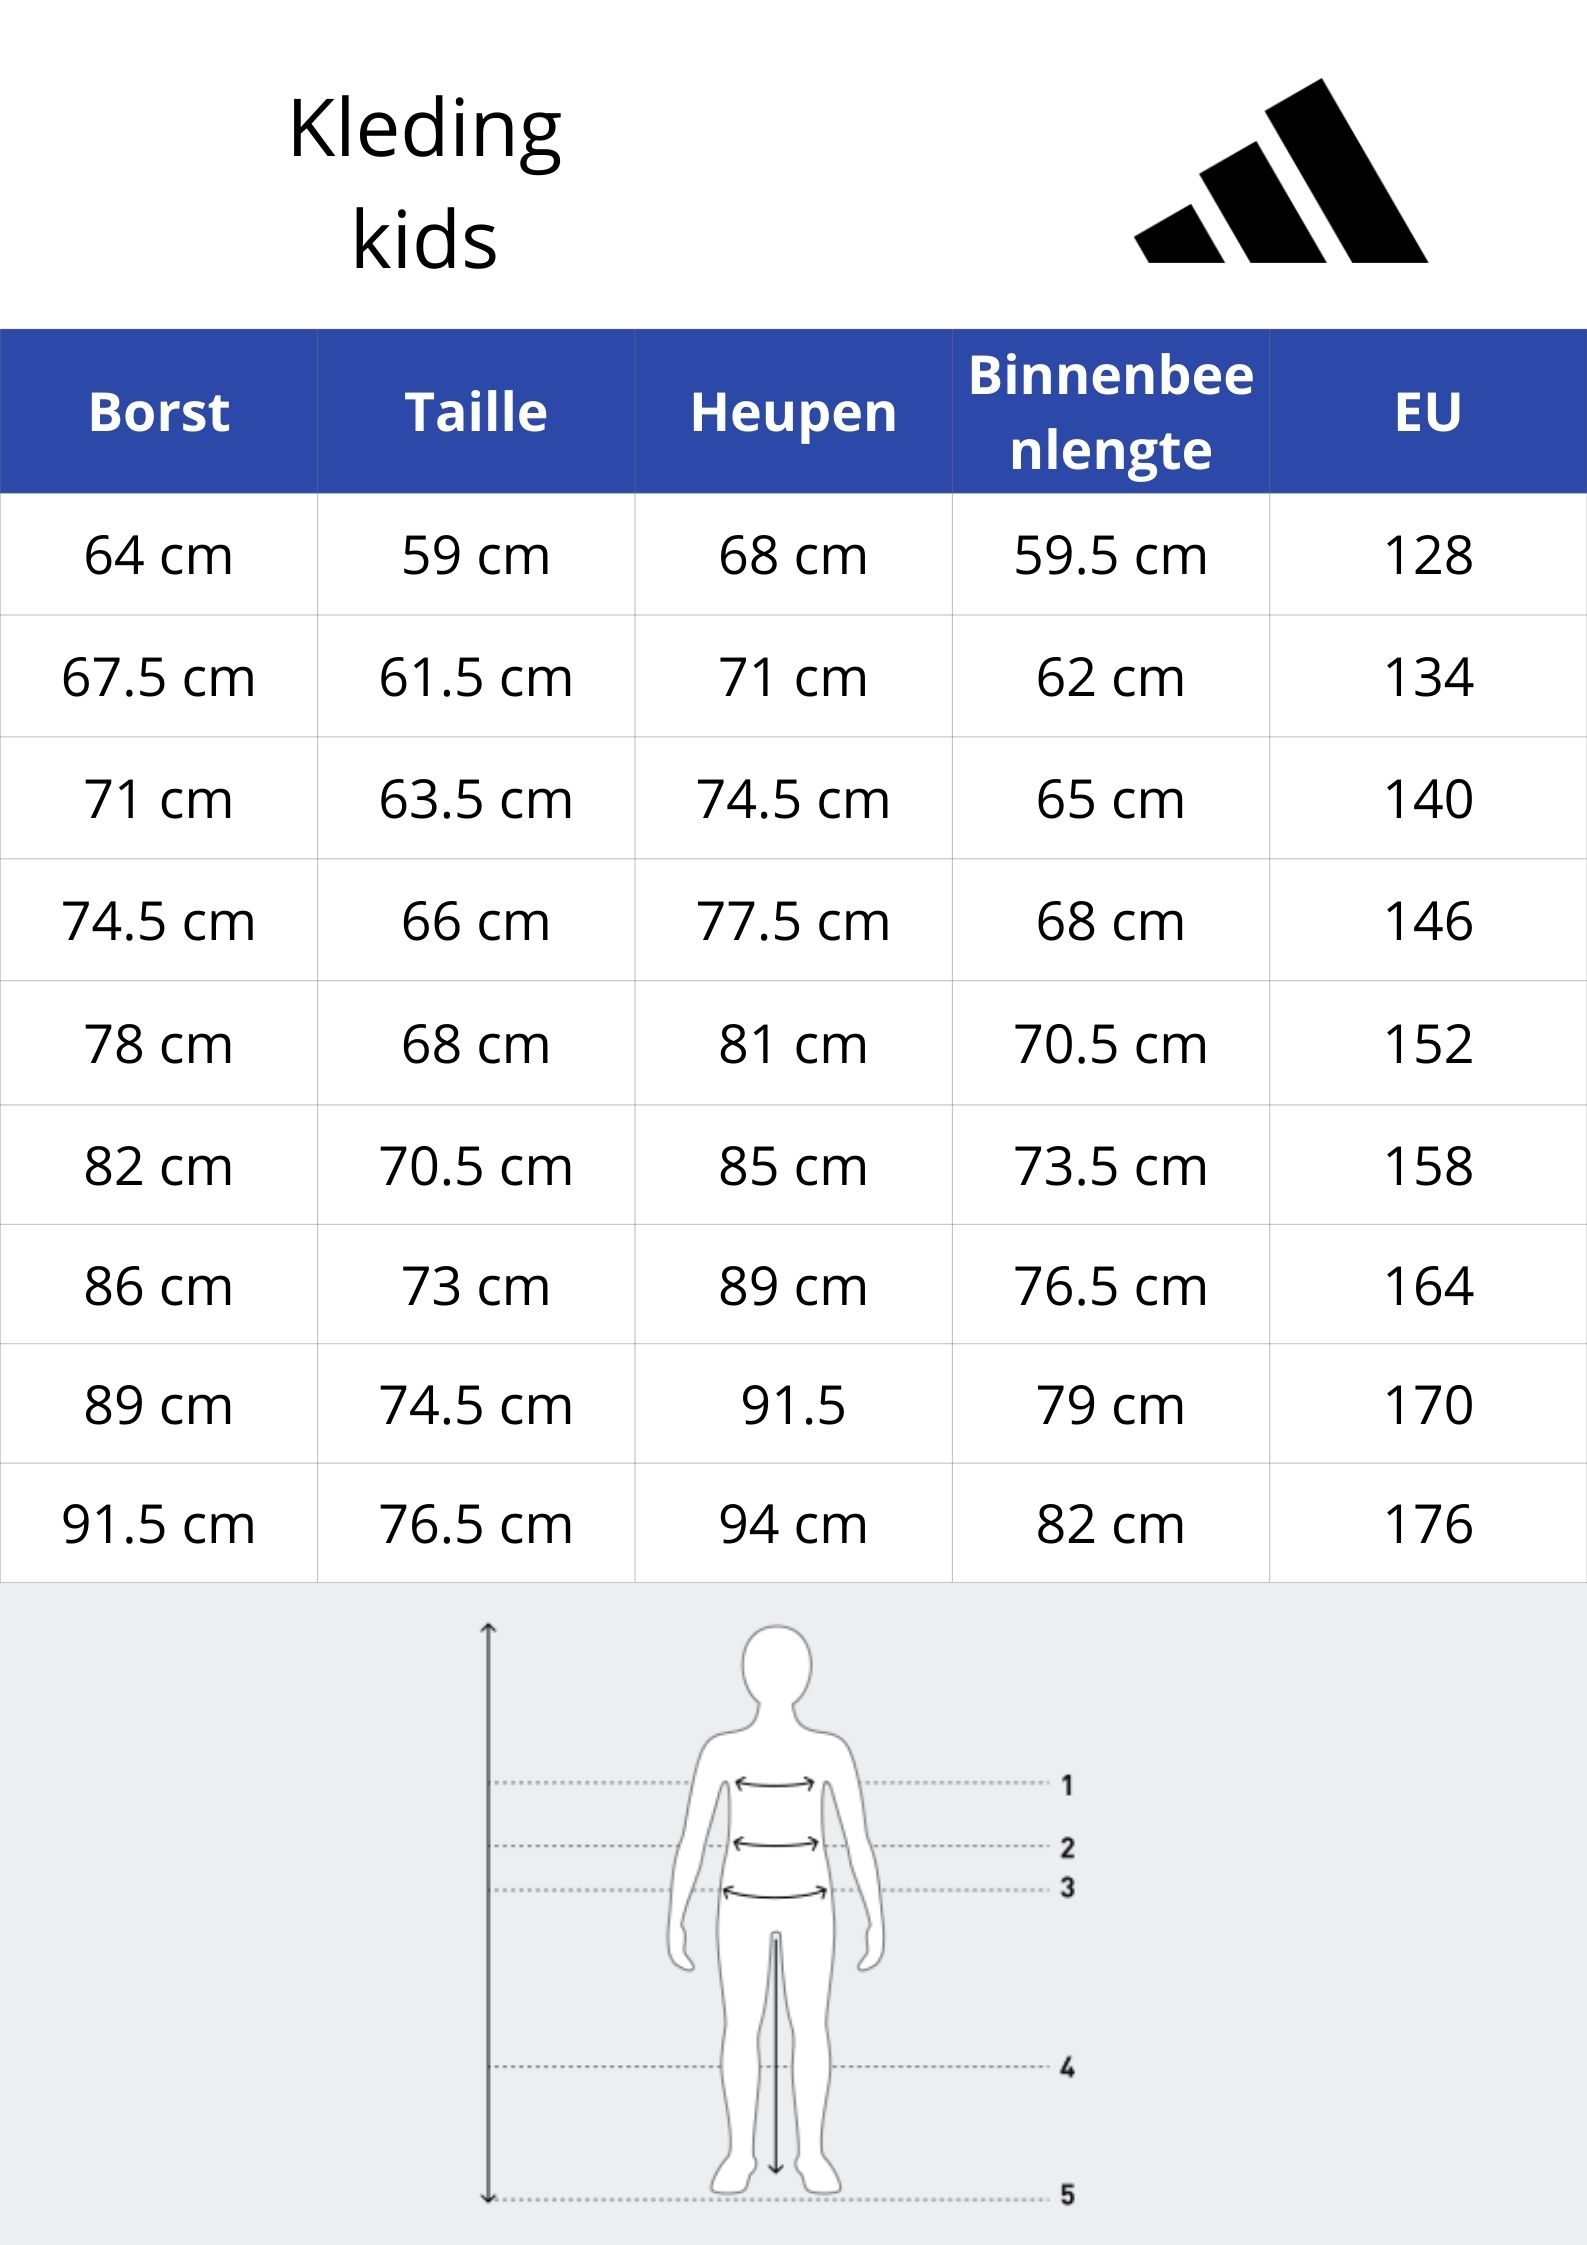Viewport: 1587px width, 2245px height.
Task: Select measurement marker number 5
Action: [1067, 2195]
